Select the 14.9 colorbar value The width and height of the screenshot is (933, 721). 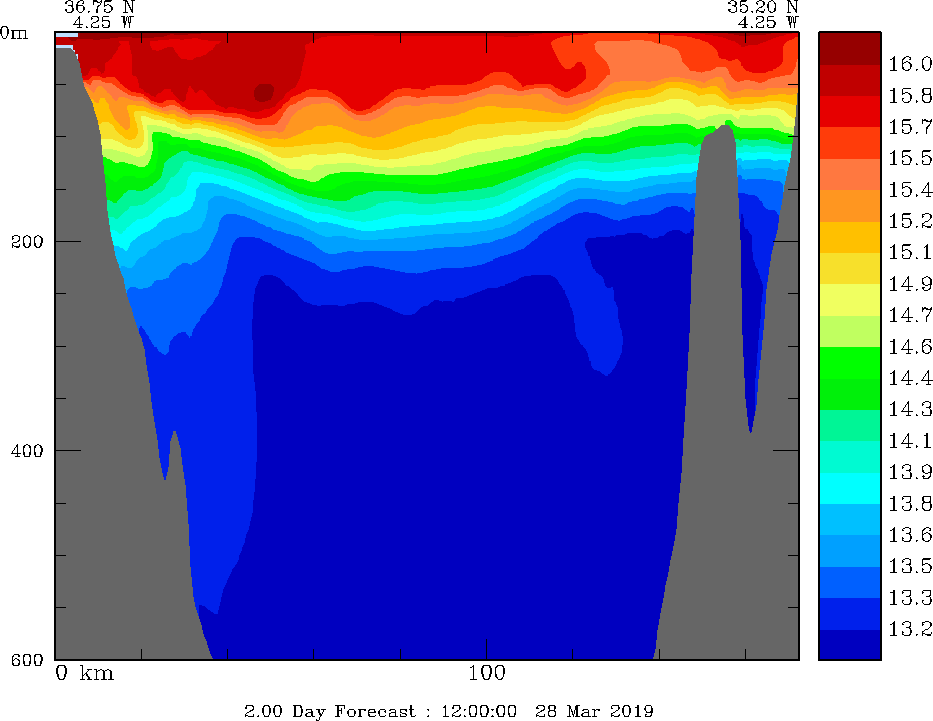pos(910,284)
